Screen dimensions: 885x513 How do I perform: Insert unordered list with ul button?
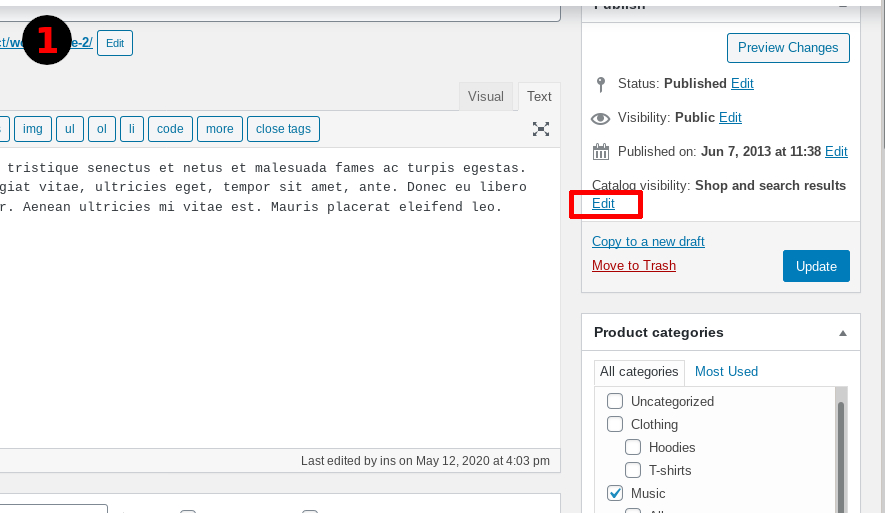70,129
